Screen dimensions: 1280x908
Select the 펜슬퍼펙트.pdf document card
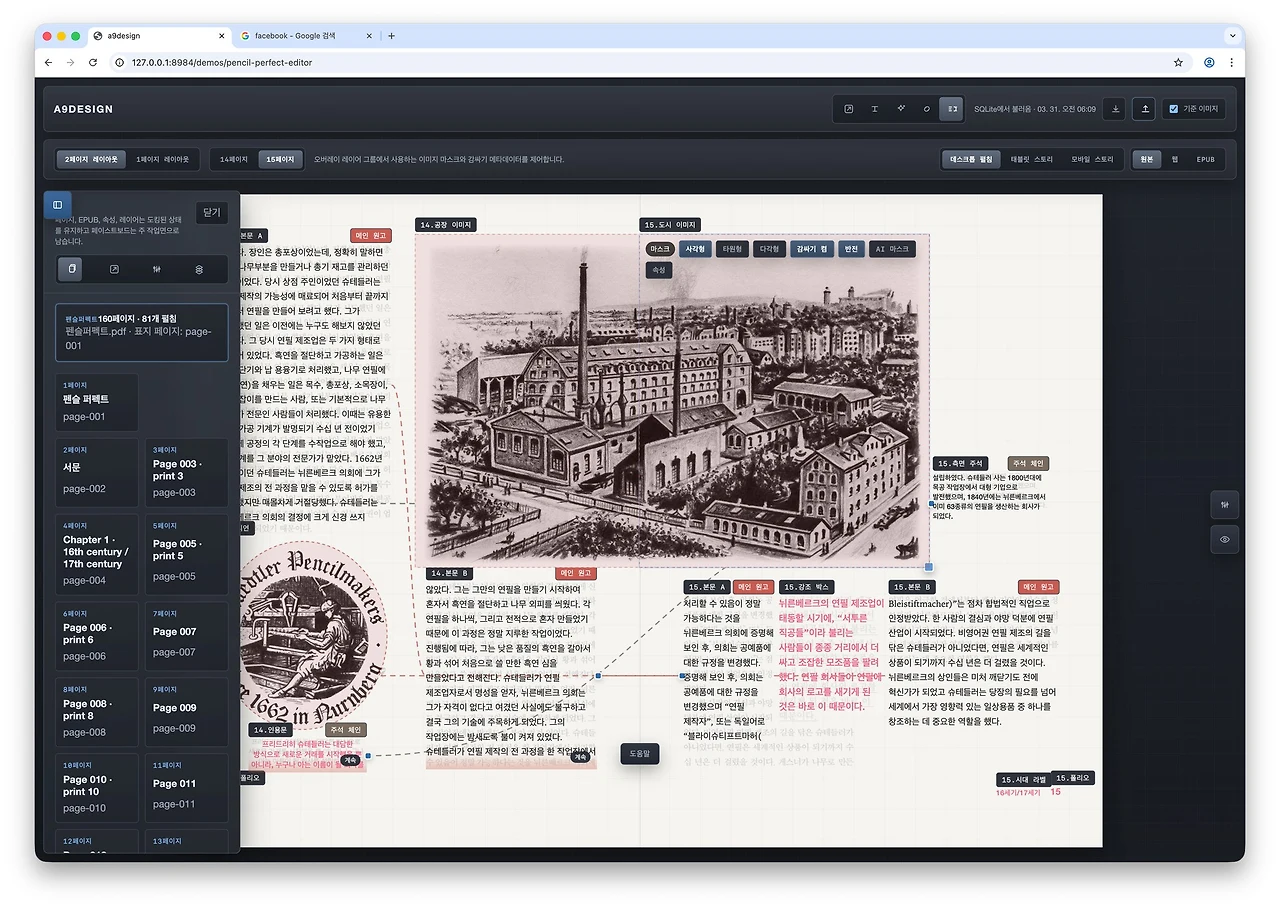[141, 332]
